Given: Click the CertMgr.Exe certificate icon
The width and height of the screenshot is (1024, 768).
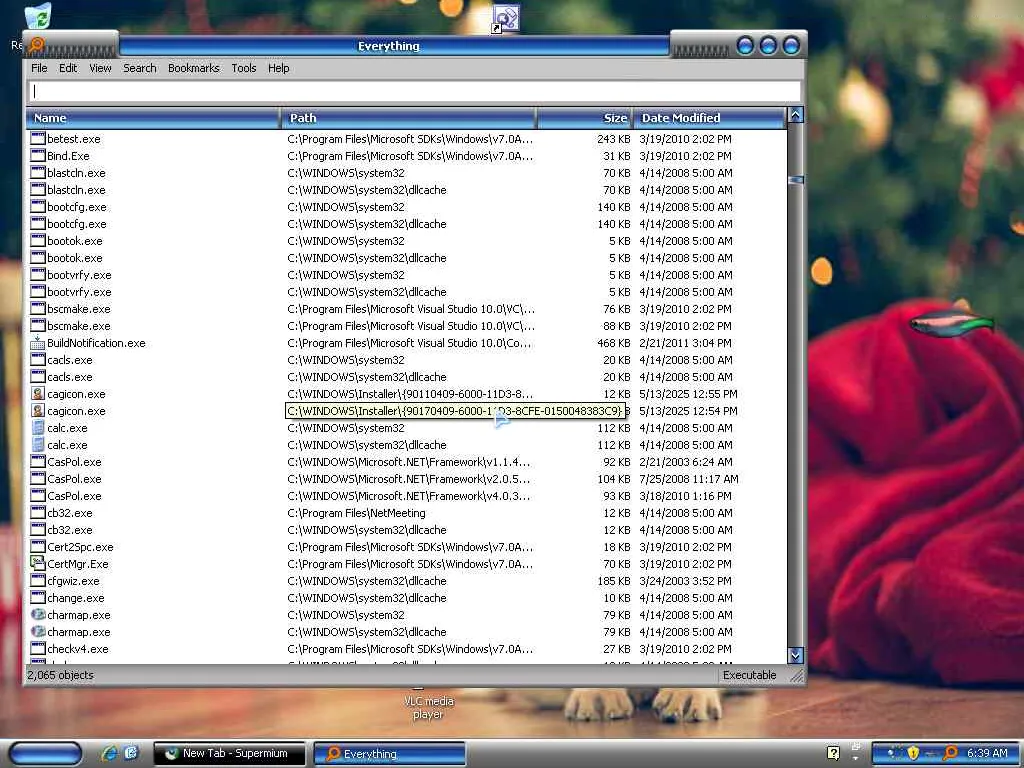Looking at the screenshot, I should pos(38,564).
